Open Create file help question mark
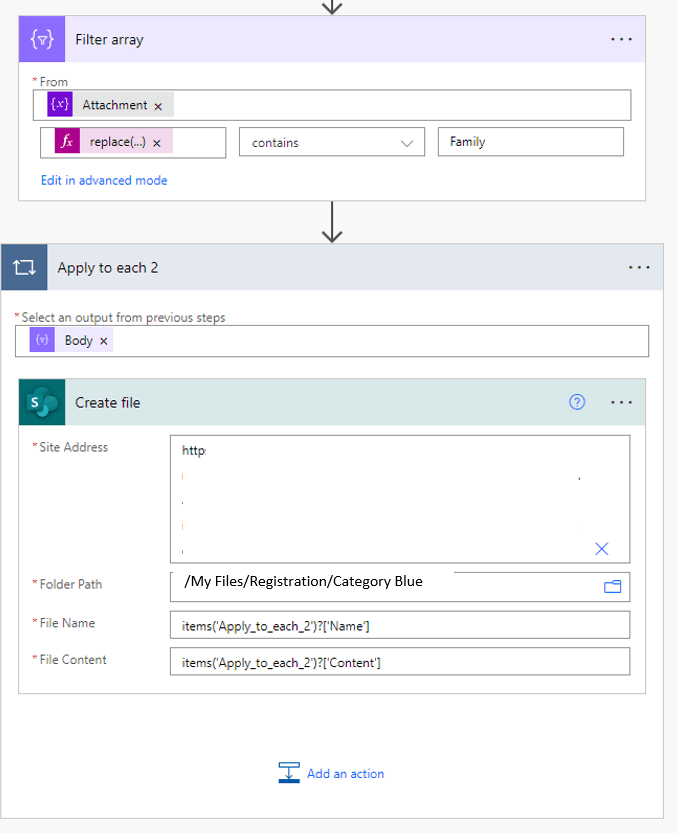The width and height of the screenshot is (678, 833). click(577, 402)
